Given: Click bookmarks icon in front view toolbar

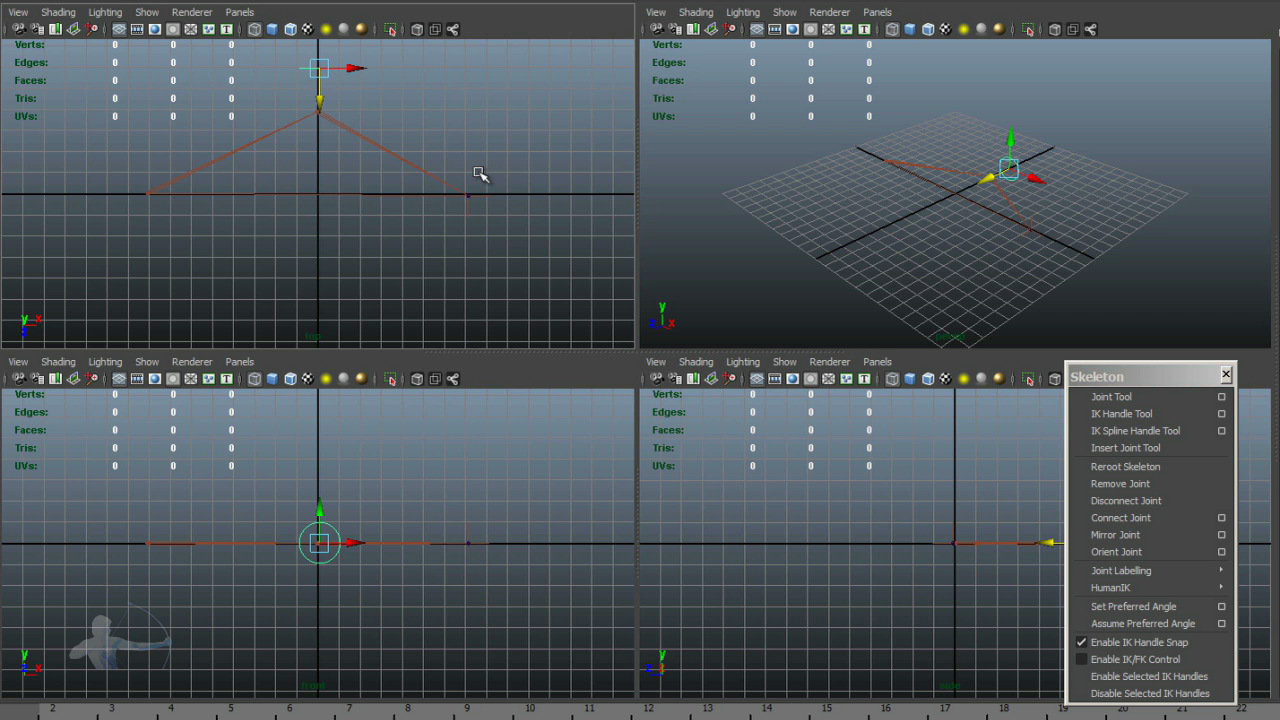Looking at the screenshot, I should (x=55, y=379).
